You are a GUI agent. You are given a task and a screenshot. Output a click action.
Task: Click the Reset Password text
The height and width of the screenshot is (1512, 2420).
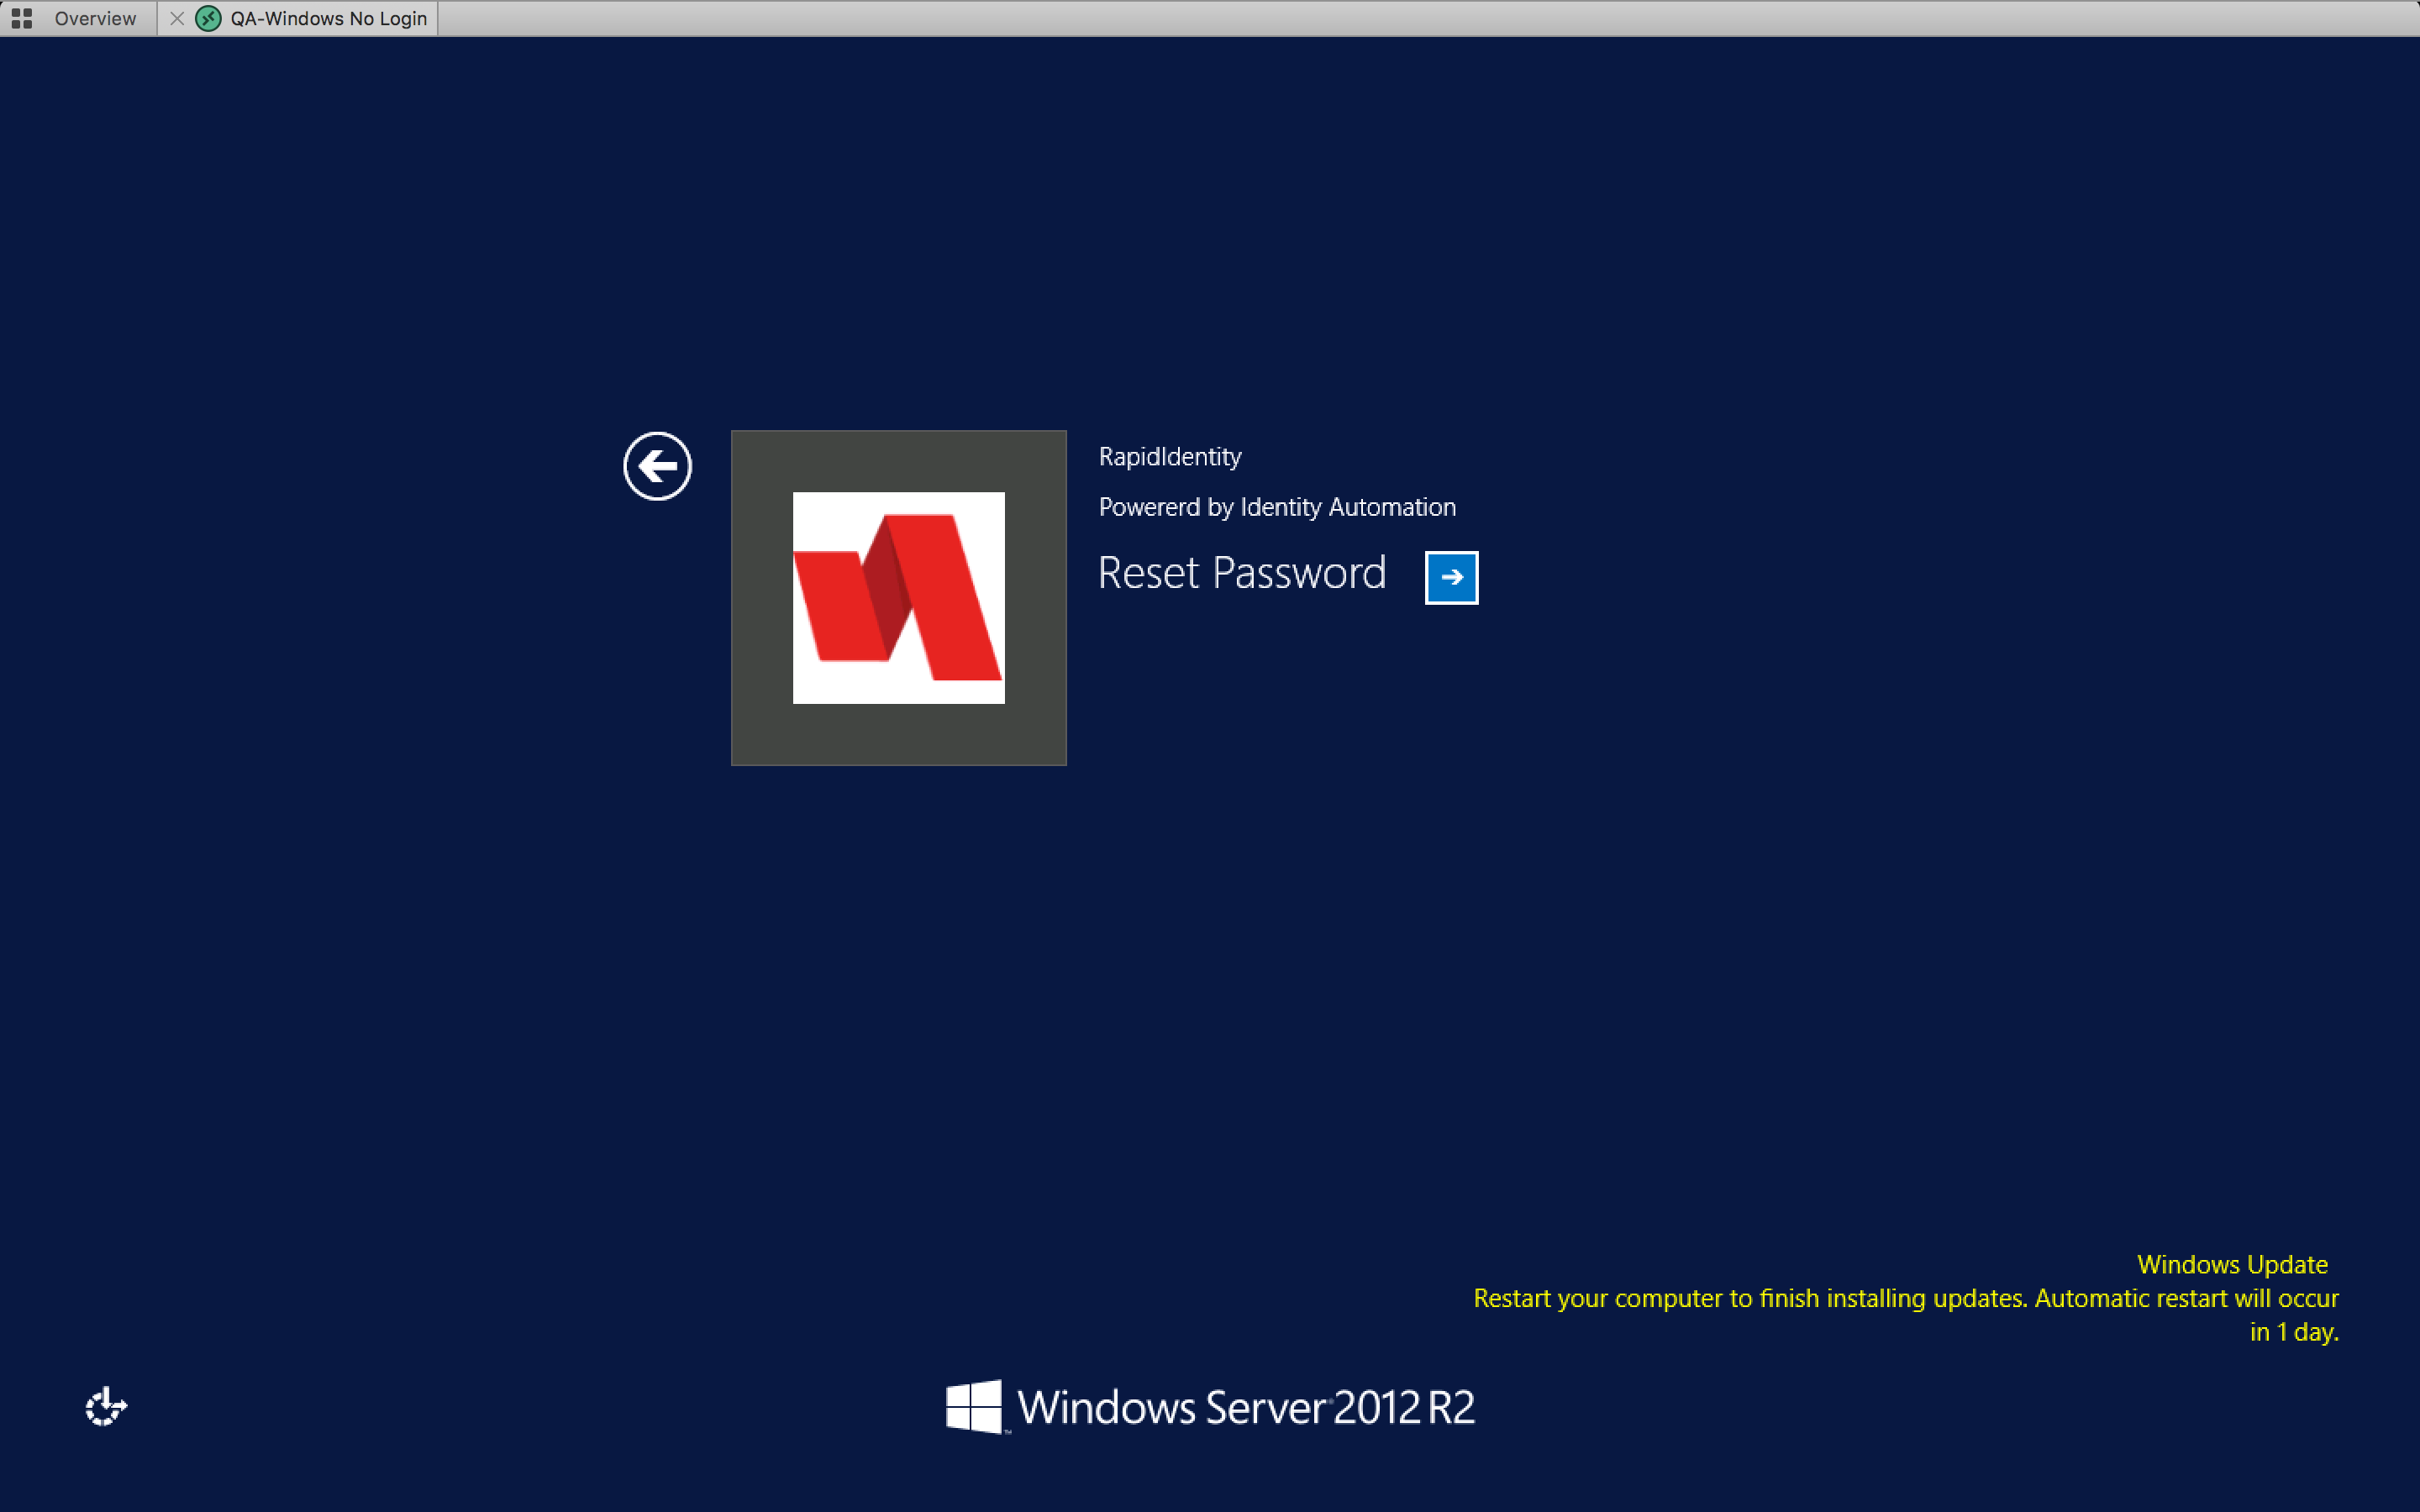click(x=1242, y=573)
